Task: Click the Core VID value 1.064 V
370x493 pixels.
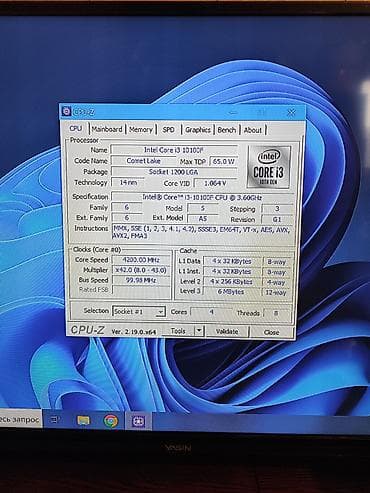Action: (x=215, y=183)
